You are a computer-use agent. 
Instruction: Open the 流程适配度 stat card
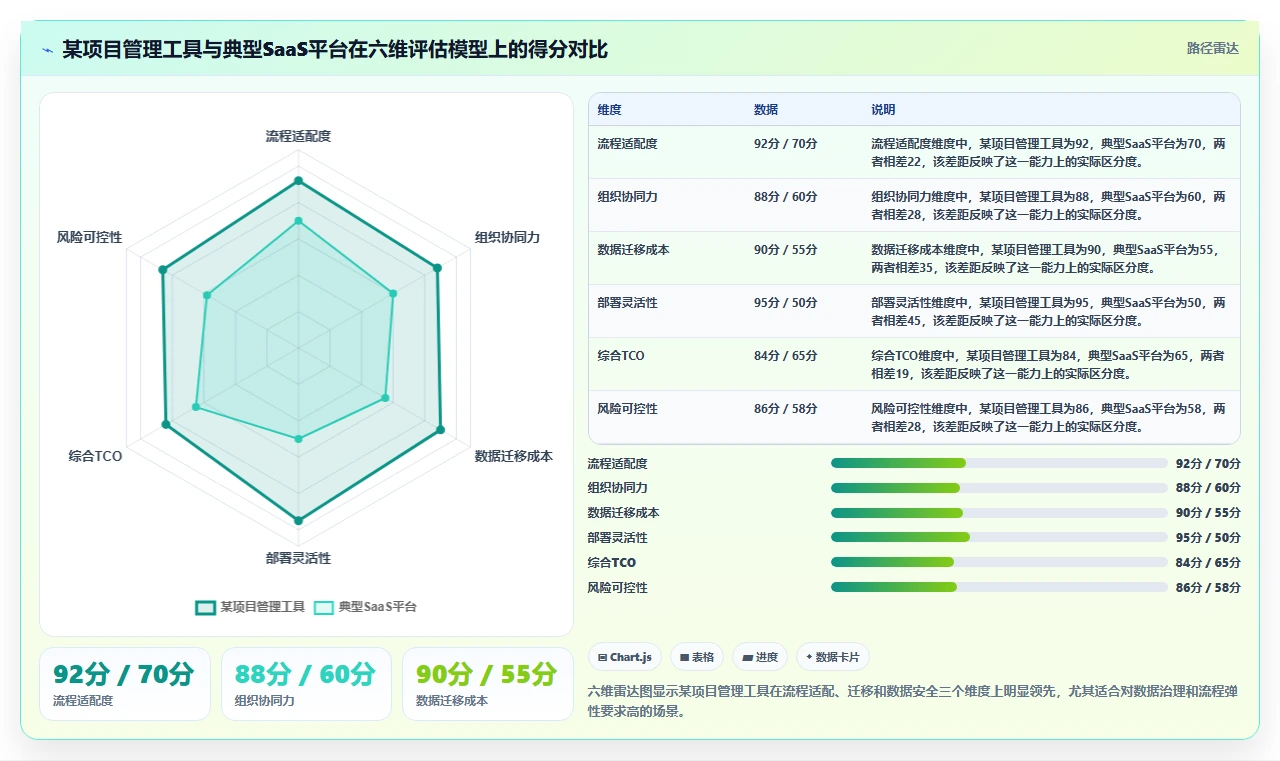point(125,684)
